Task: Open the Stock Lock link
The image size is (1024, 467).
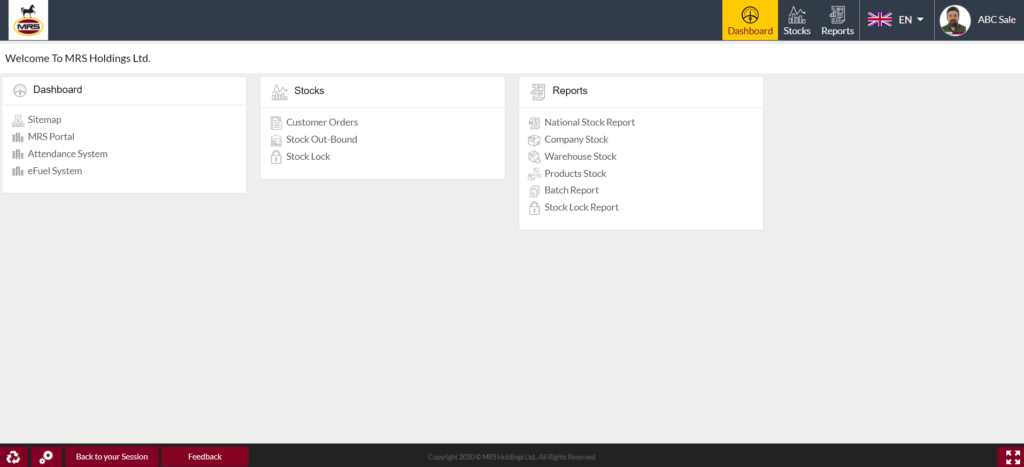Action: (x=308, y=157)
